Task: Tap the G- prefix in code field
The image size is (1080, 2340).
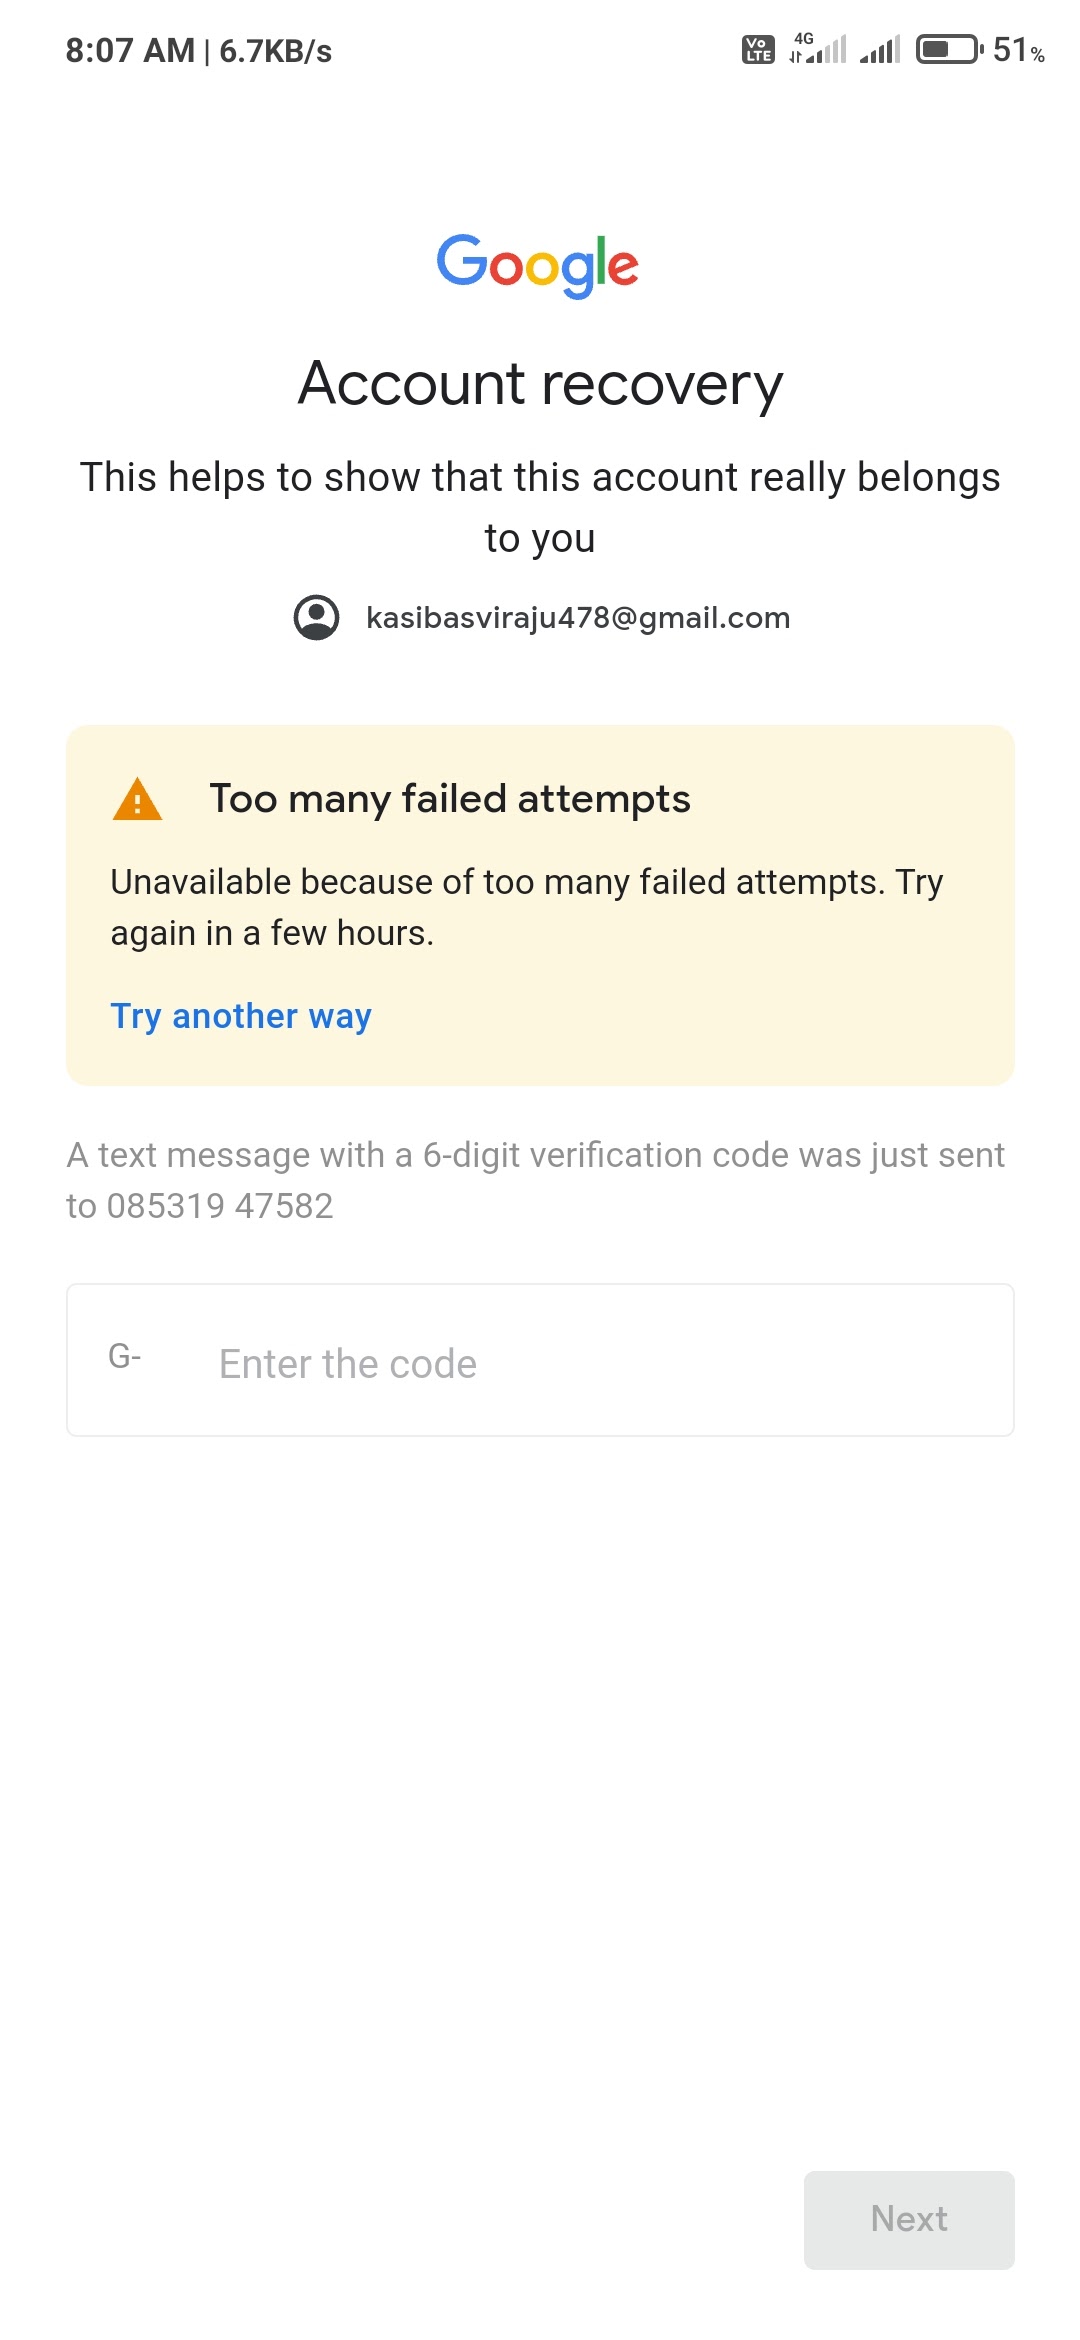Action: [125, 1357]
